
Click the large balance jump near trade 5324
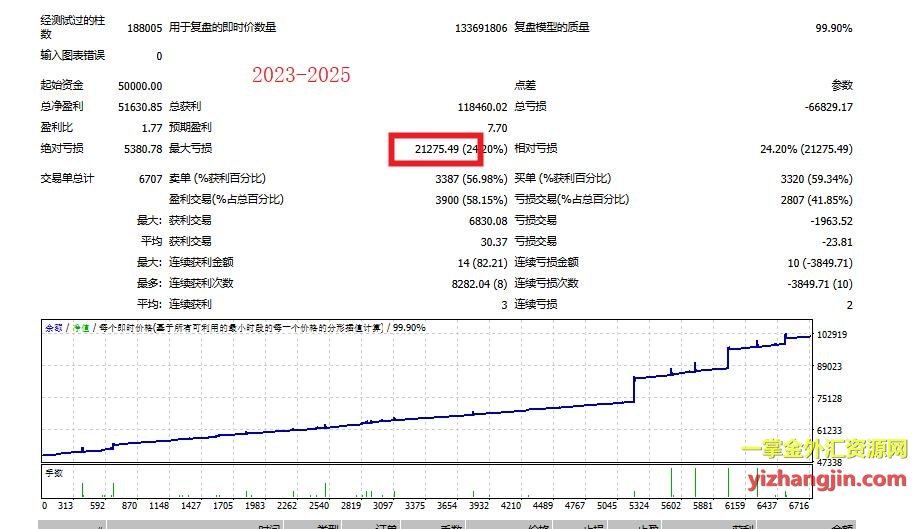634,389
